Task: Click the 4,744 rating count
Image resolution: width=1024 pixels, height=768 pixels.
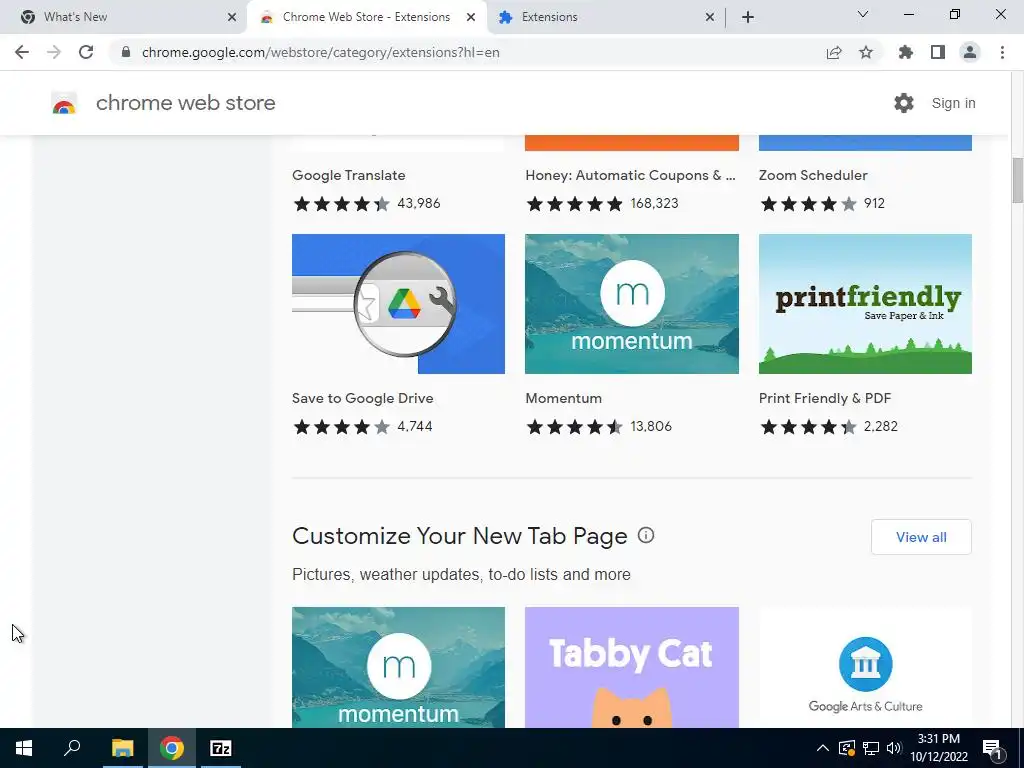Action: click(x=415, y=426)
